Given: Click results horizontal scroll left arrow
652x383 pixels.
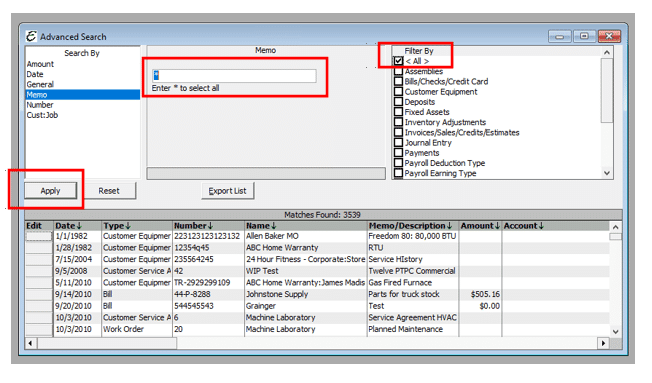Looking at the screenshot, I should 30,343.
